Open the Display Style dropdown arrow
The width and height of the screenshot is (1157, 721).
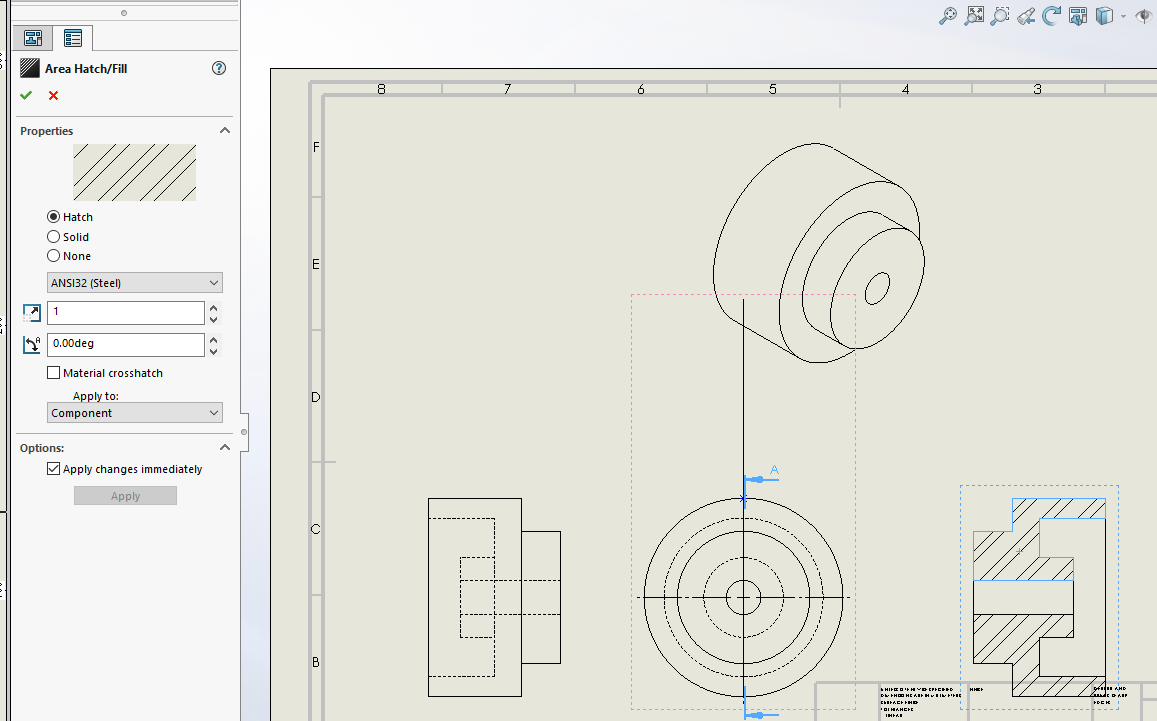click(x=1123, y=16)
